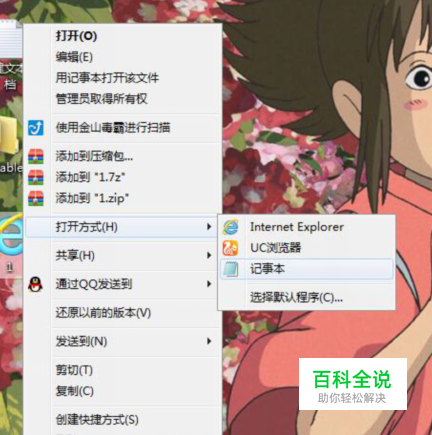This screenshot has height=435, width=432.
Task: Click the archive icon beside 添加到 "1.zip"
Action: (36, 198)
